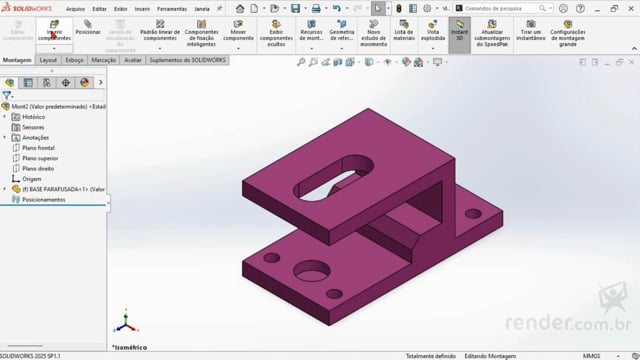Open the Padrão linear dropdown arrow

coord(160,49)
